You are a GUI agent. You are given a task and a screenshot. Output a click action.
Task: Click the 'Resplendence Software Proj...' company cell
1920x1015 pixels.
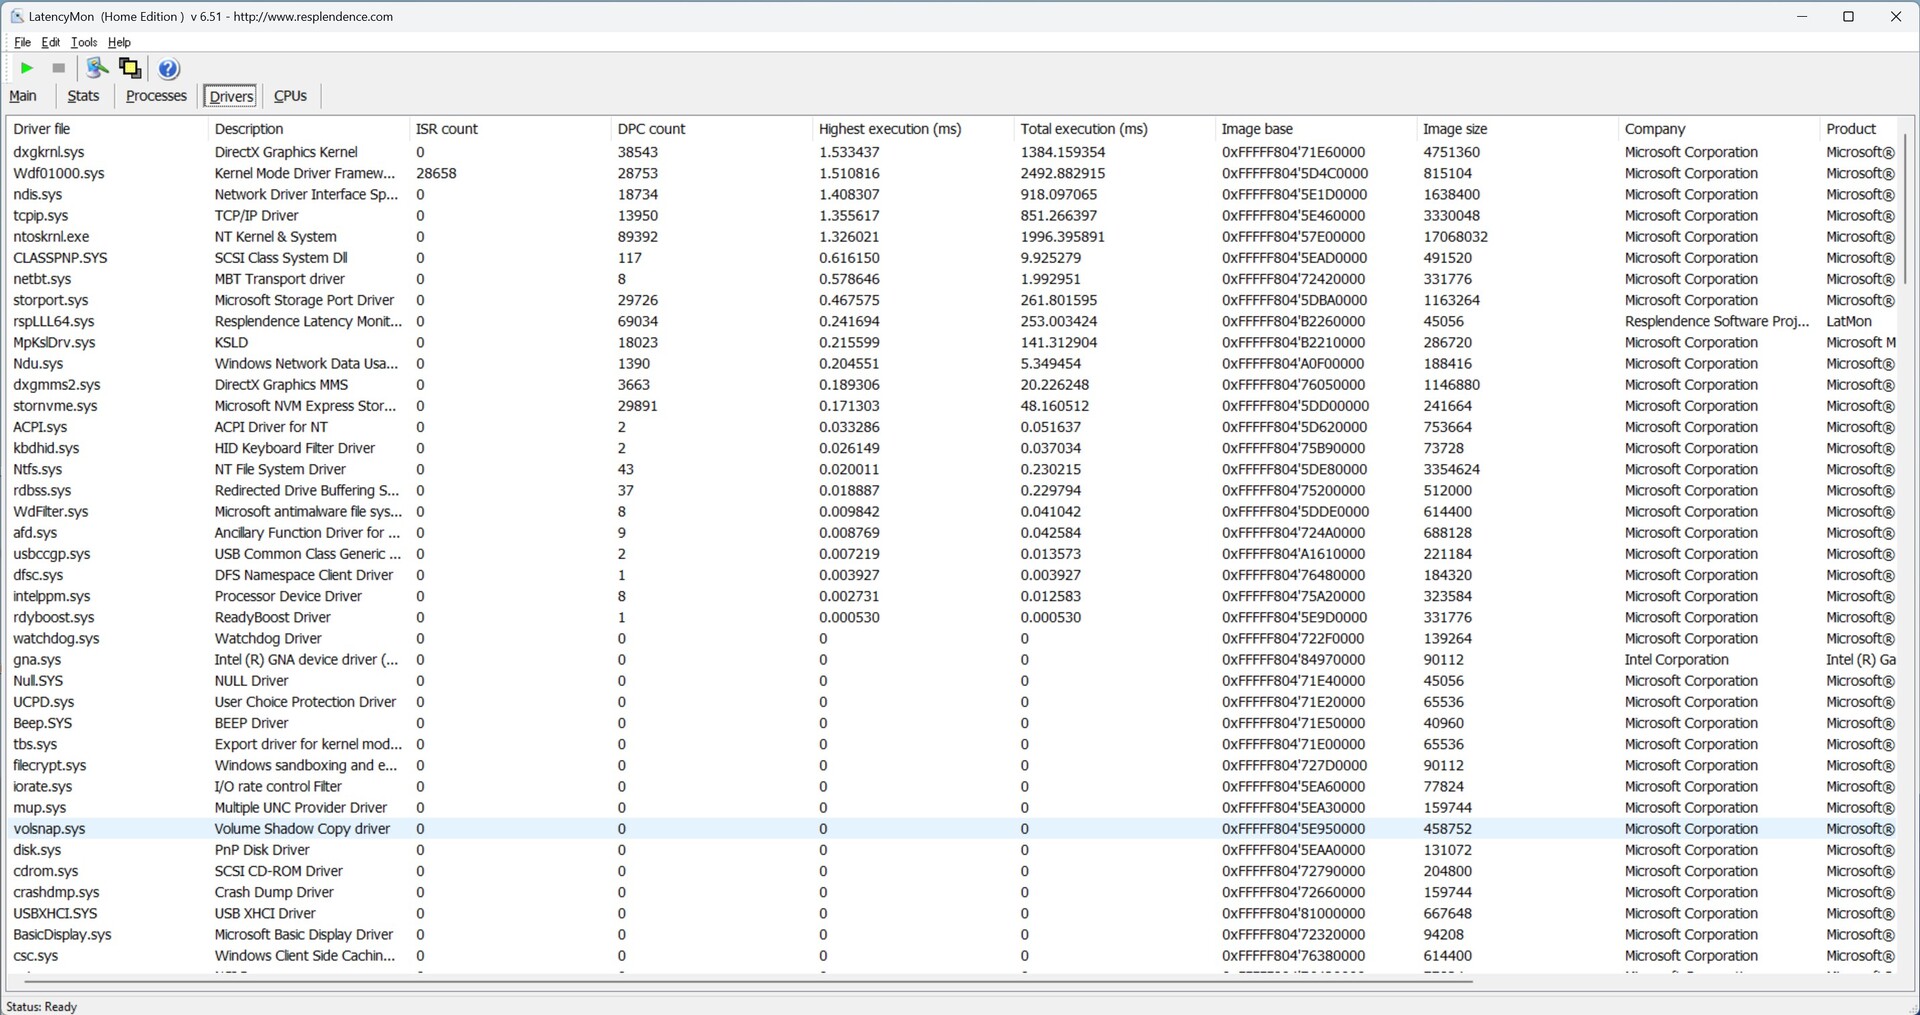(x=1717, y=321)
